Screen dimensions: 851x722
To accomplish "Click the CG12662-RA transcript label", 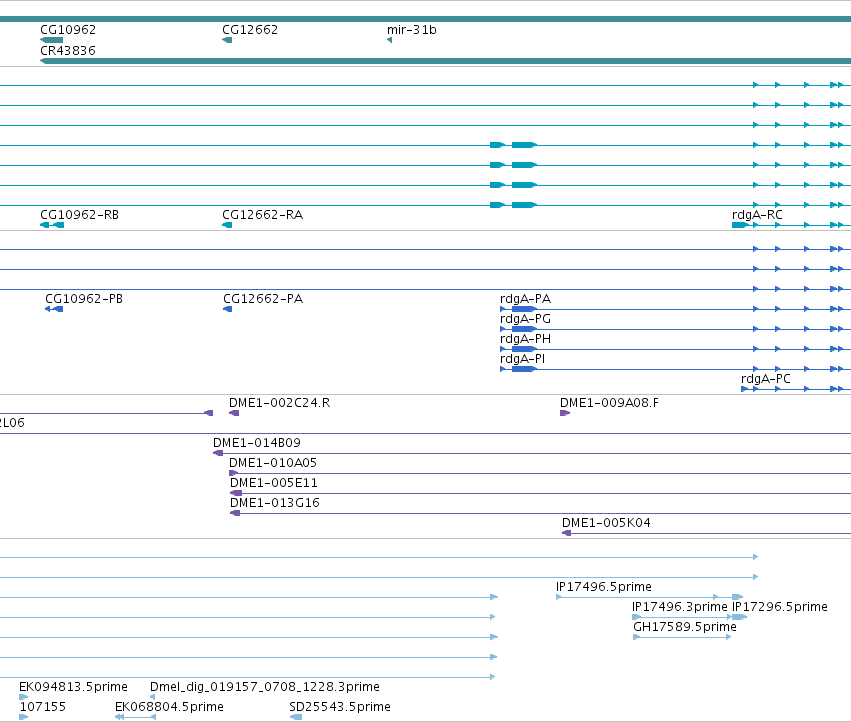I will click(x=263, y=215).
